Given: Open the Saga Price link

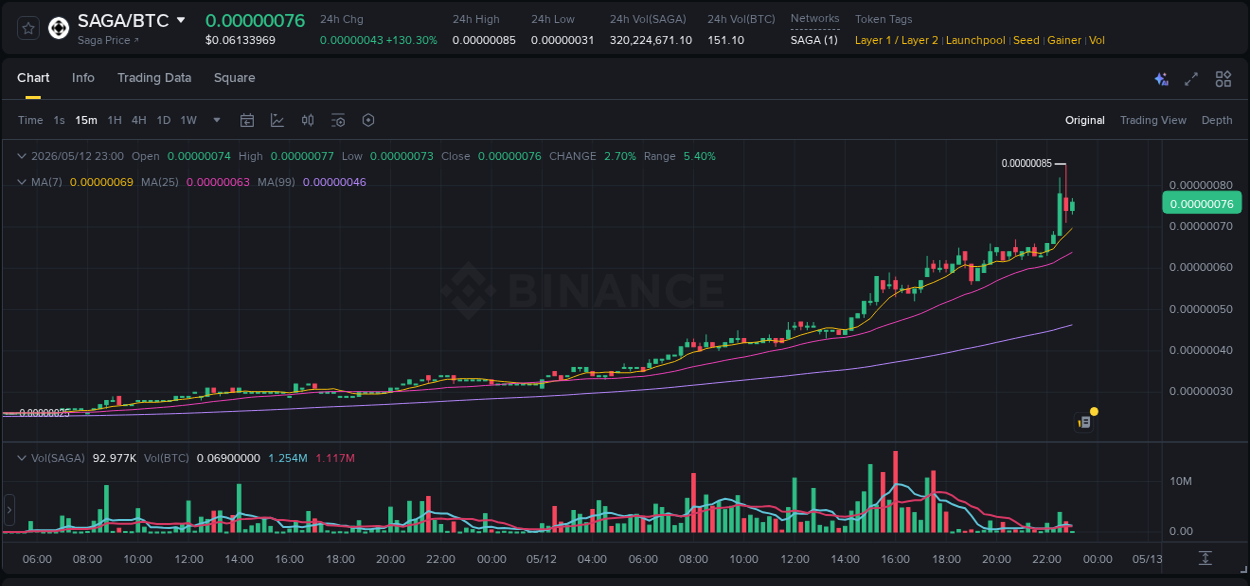Looking at the screenshot, I should [x=108, y=40].
